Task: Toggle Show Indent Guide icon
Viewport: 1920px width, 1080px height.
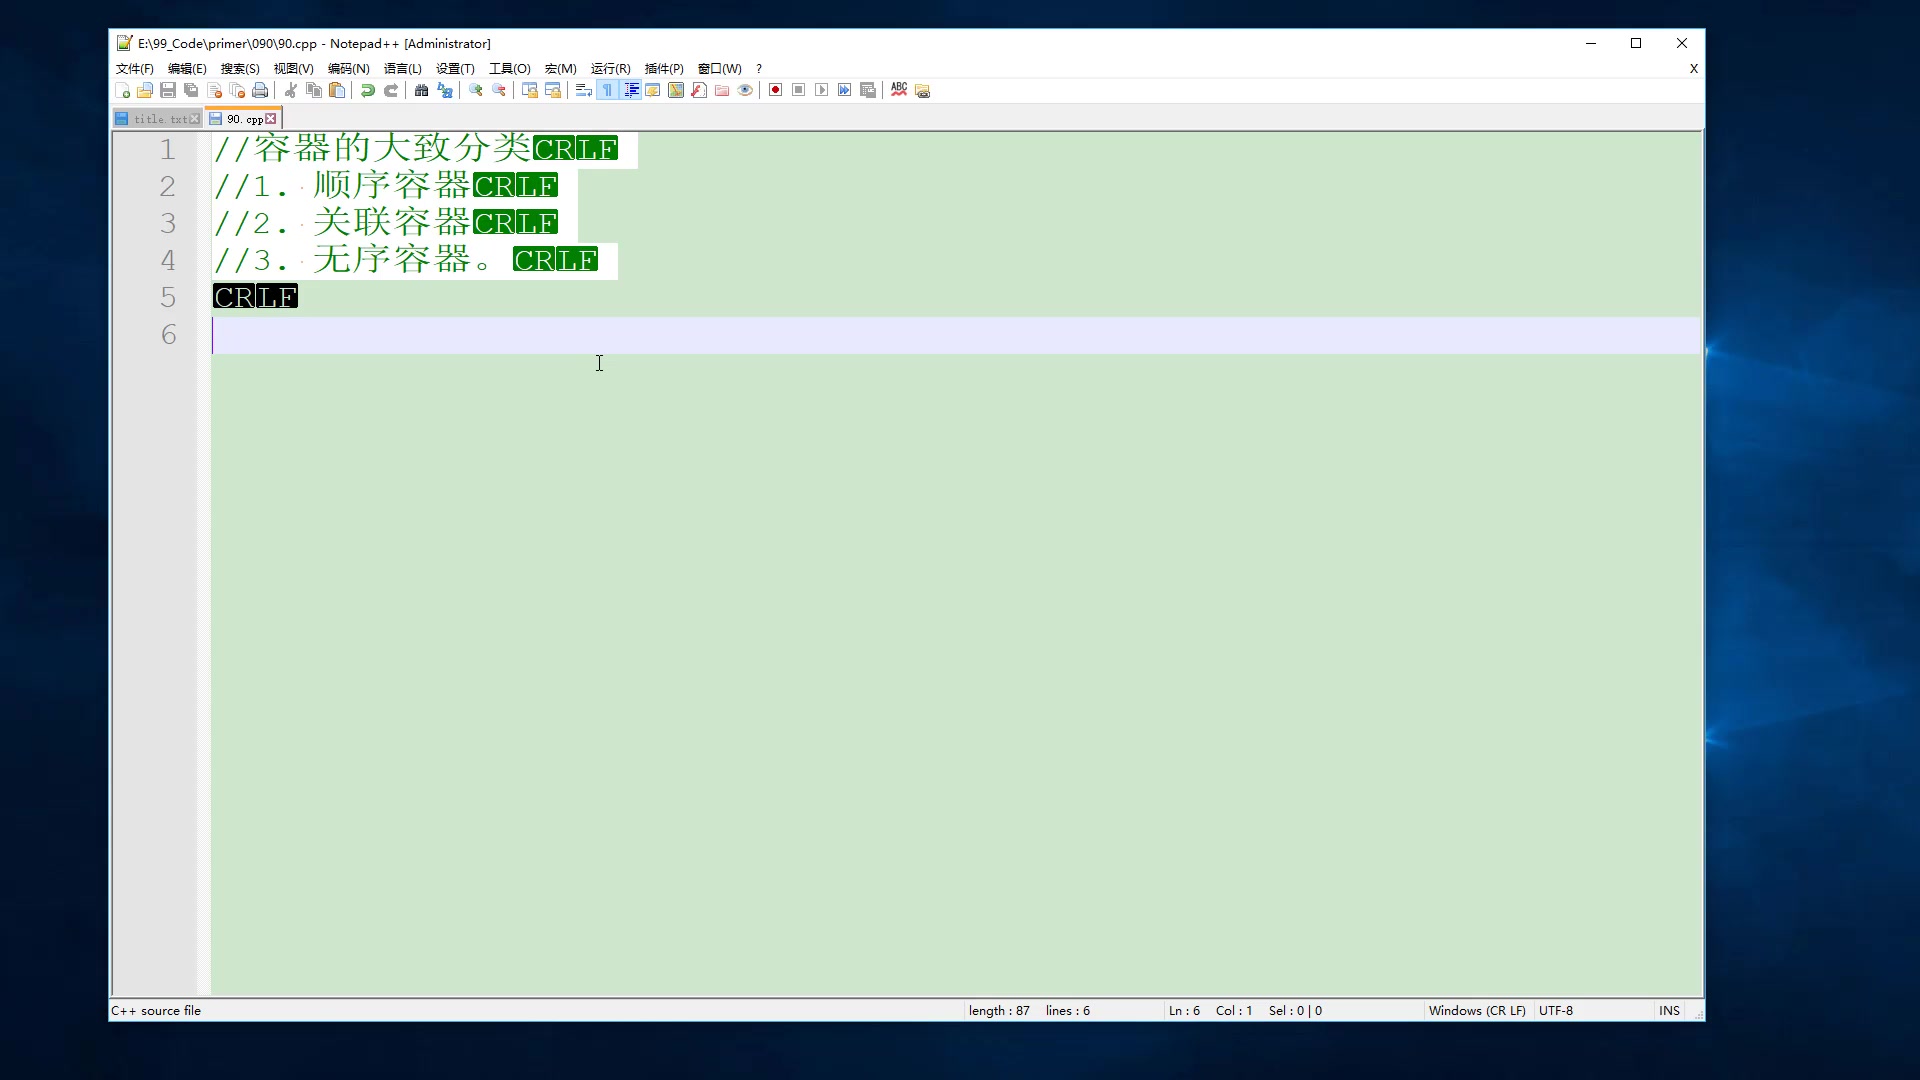Action: (x=630, y=90)
